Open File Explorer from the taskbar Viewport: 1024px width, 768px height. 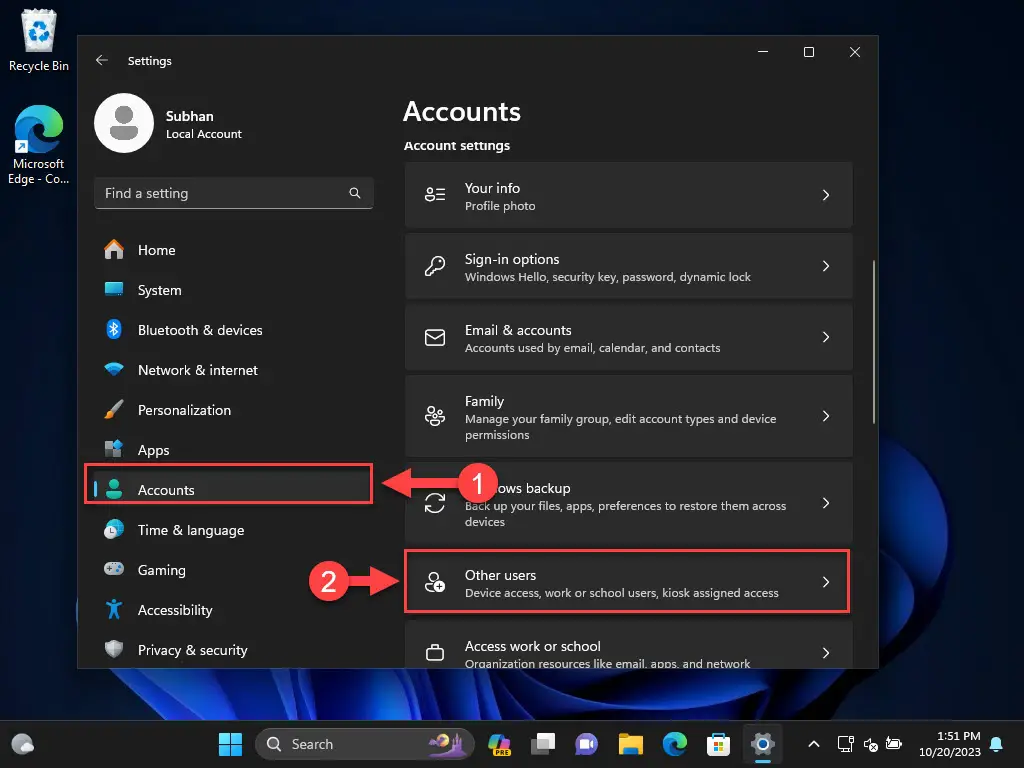[x=631, y=744]
